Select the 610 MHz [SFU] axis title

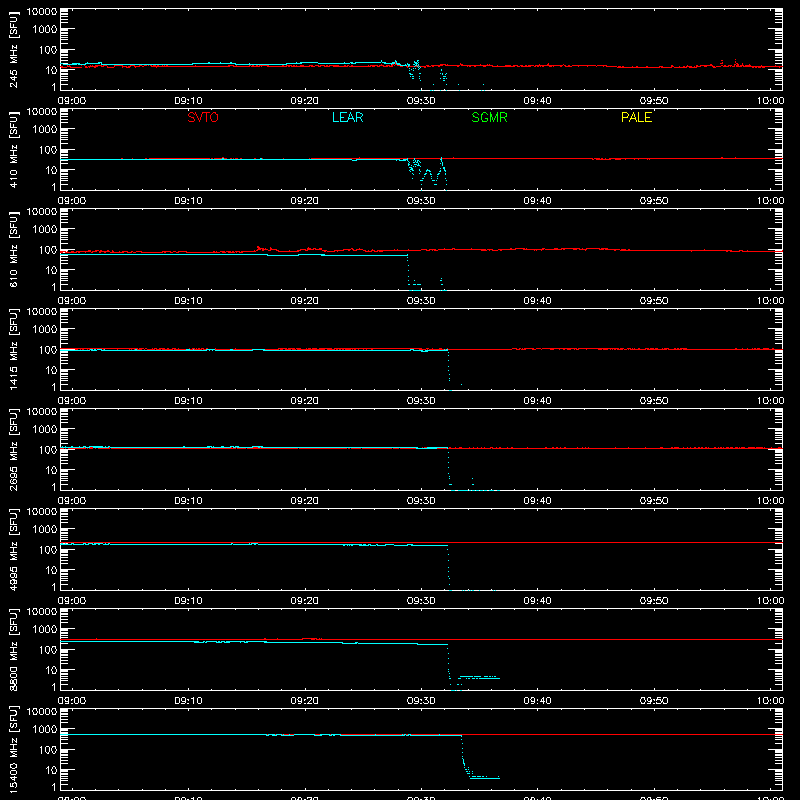(x=14, y=249)
